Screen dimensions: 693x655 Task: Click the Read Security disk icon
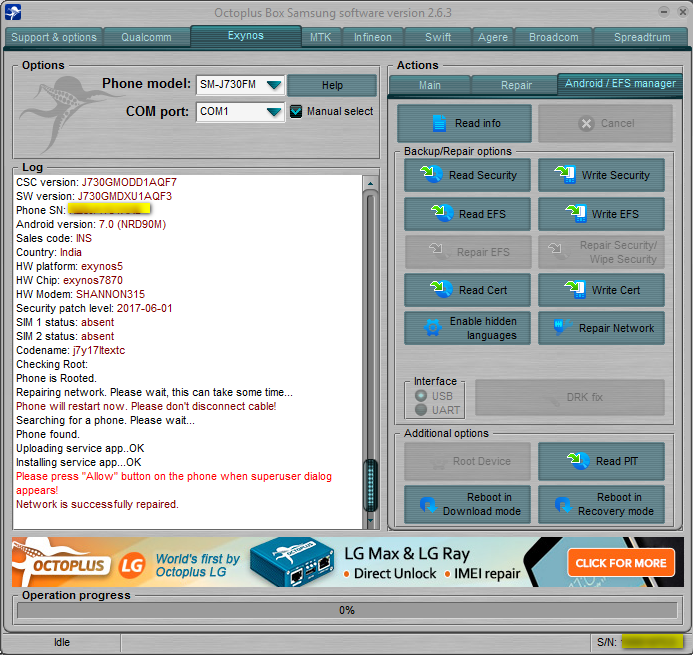pyautogui.click(x=431, y=174)
